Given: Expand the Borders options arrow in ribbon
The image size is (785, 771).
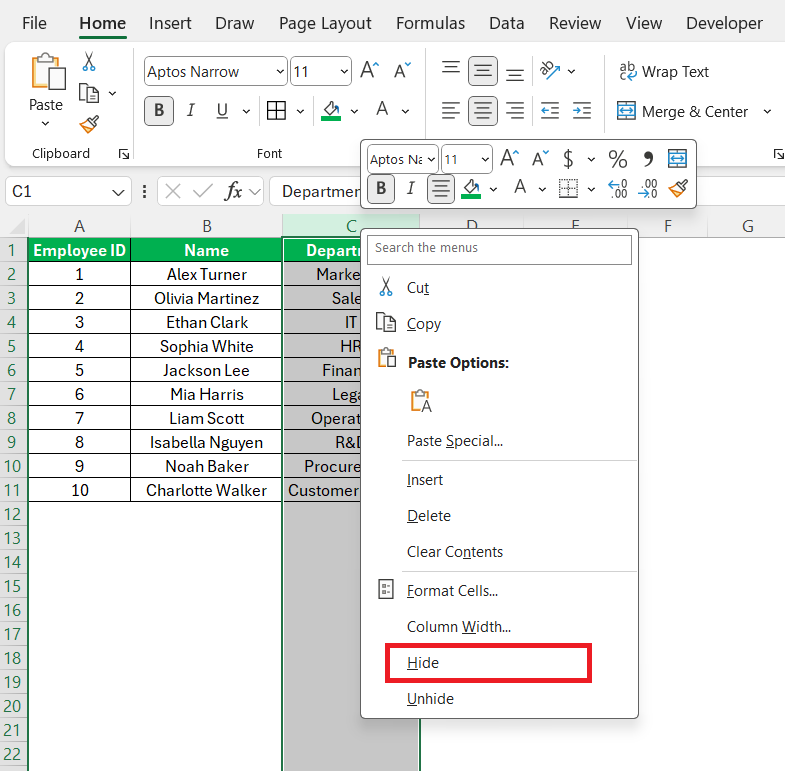Looking at the screenshot, I should tap(300, 111).
